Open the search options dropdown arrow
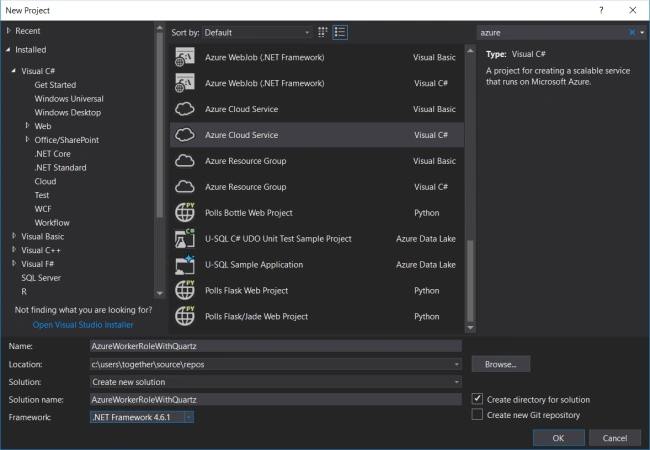 tap(642, 32)
